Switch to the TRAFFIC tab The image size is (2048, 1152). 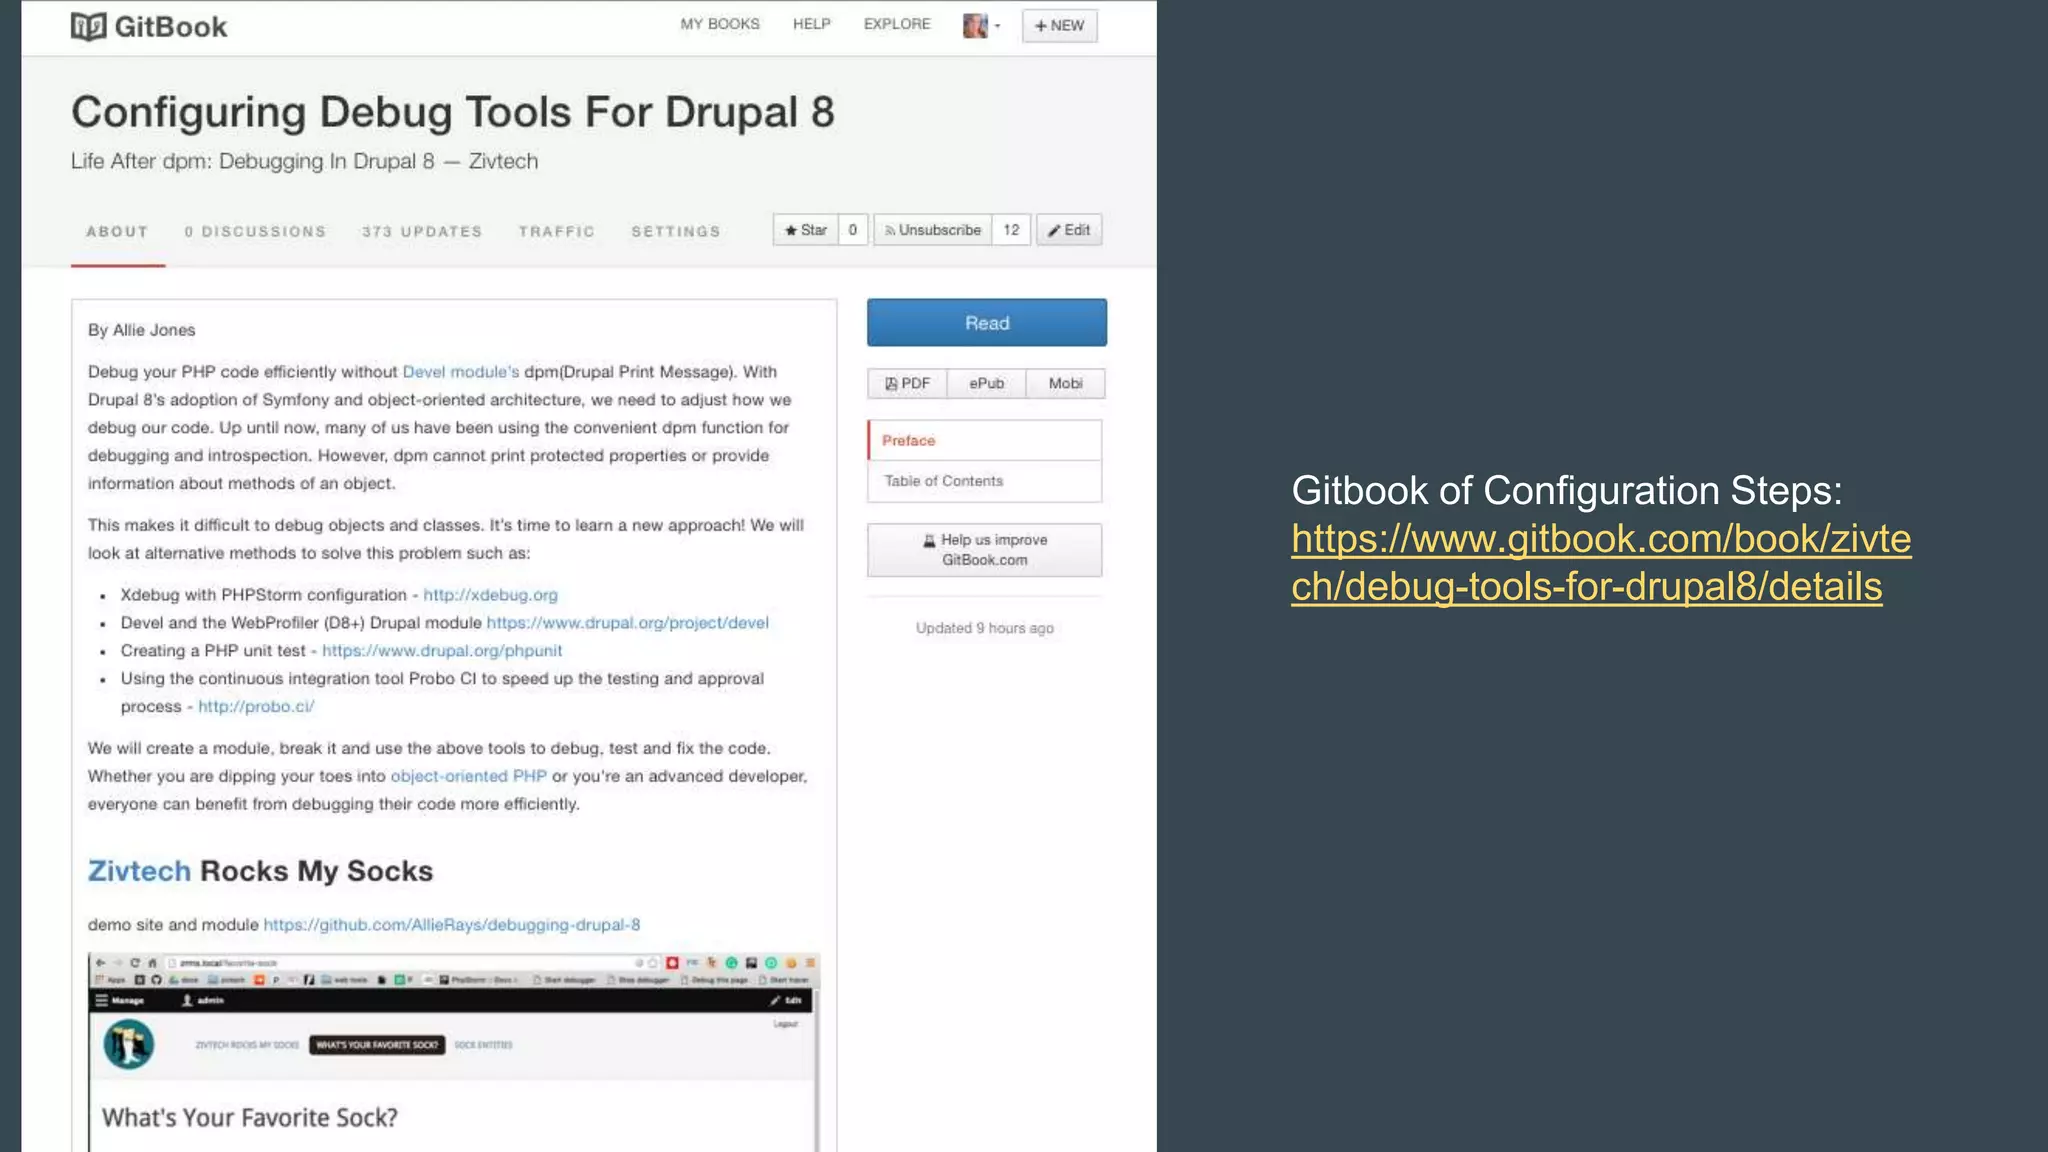pyautogui.click(x=556, y=231)
